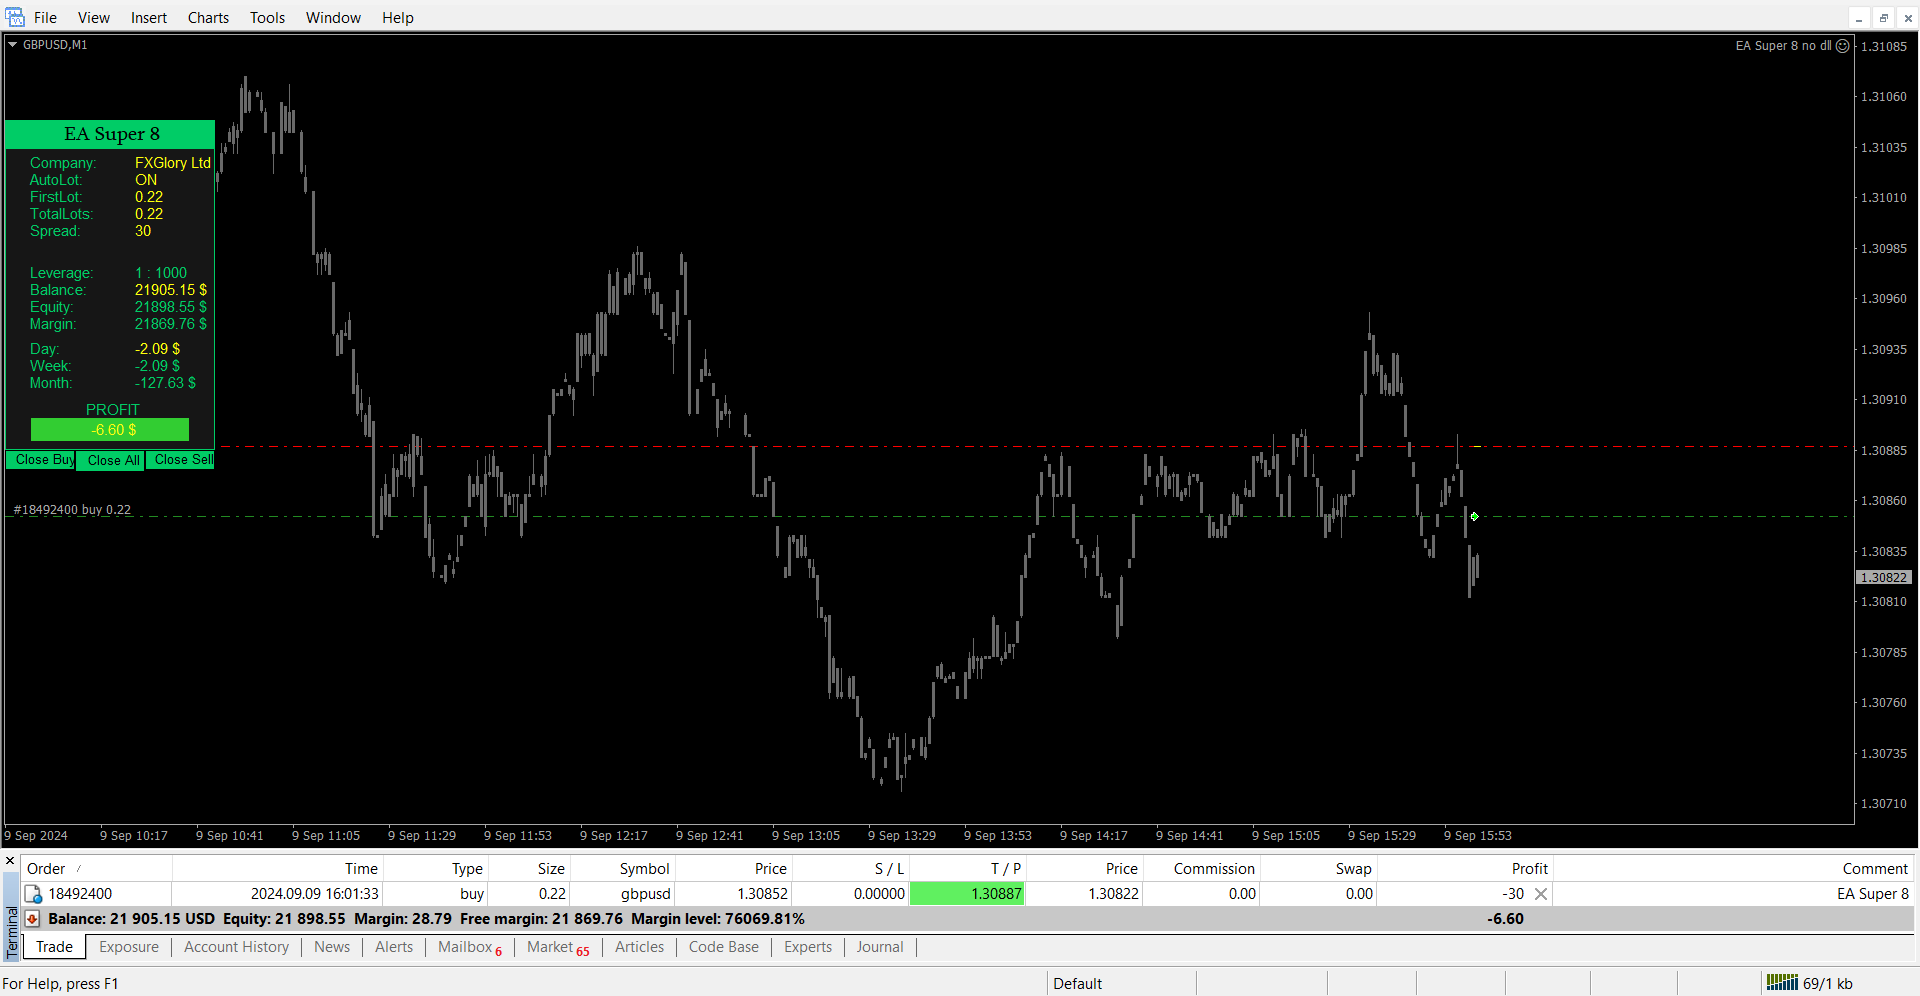
Task: Open the GBPUSD,M1 chart dropdown triangle
Action: (x=13, y=45)
